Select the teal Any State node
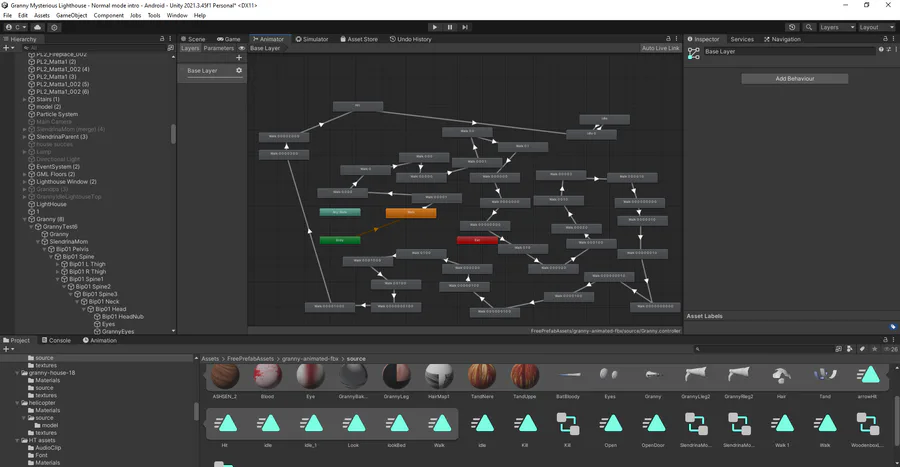The height and width of the screenshot is (467, 900). click(x=340, y=212)
